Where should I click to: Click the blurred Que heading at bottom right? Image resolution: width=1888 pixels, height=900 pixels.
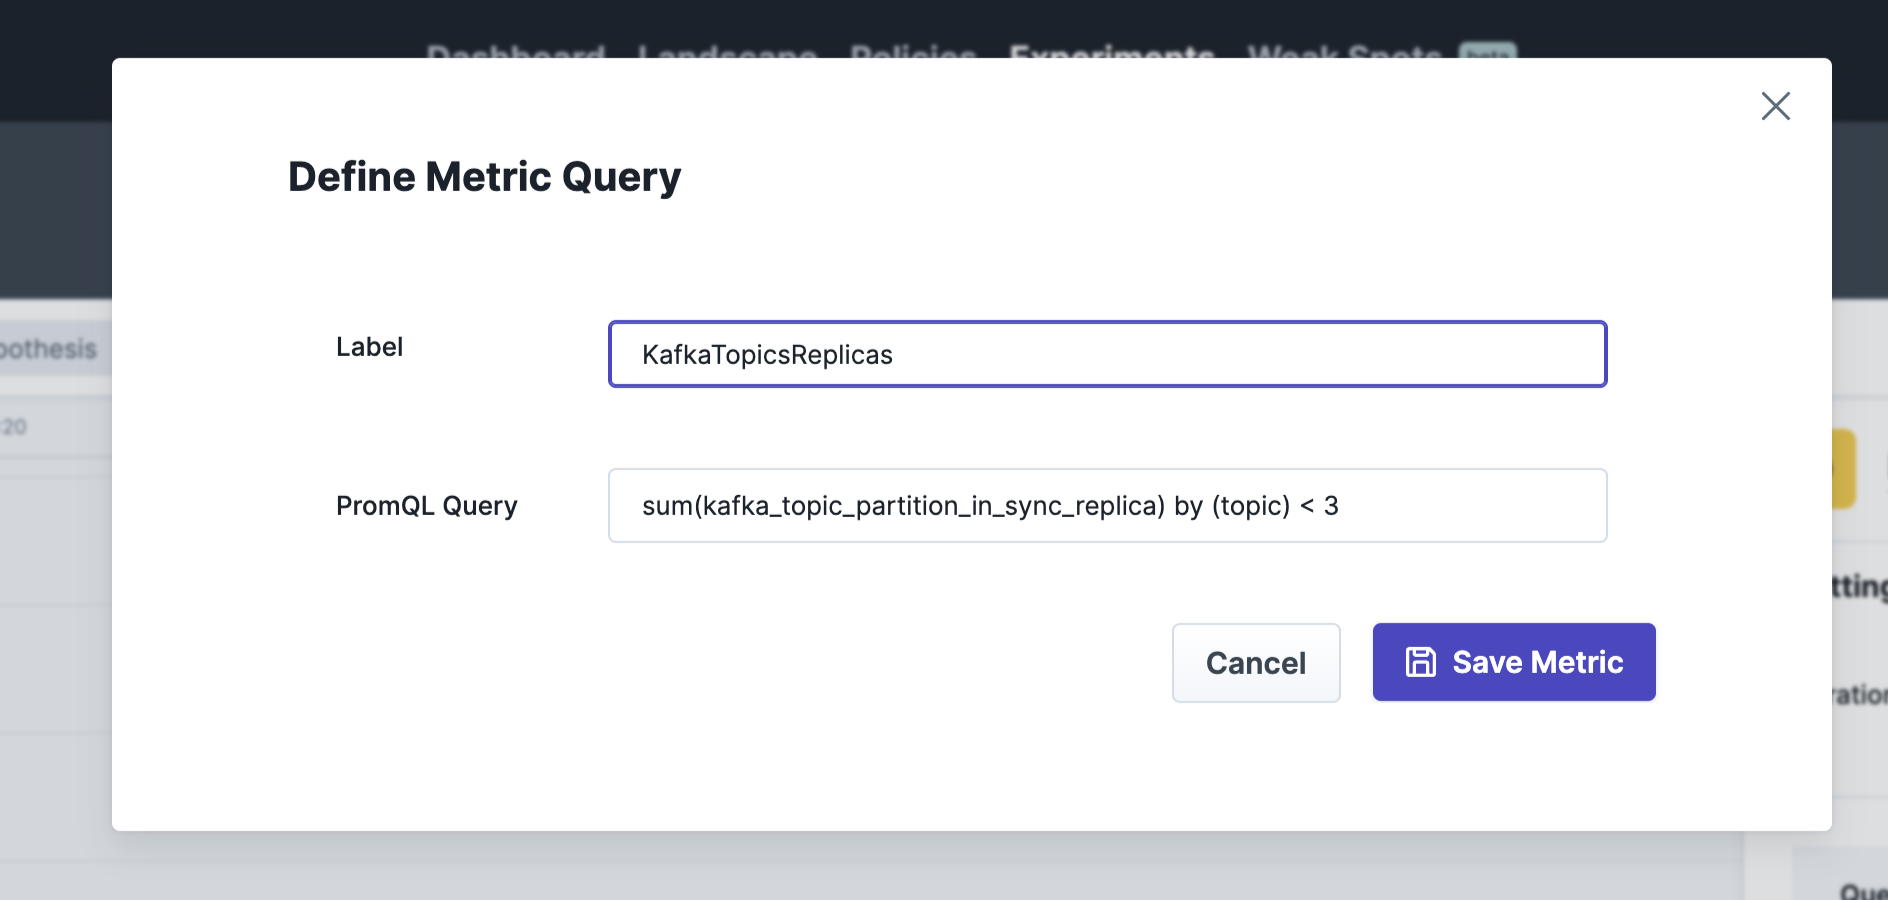tap(1863, 890)
